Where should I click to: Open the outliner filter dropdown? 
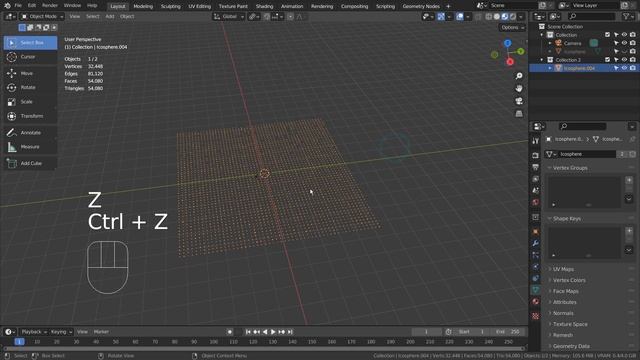[628, 16]
